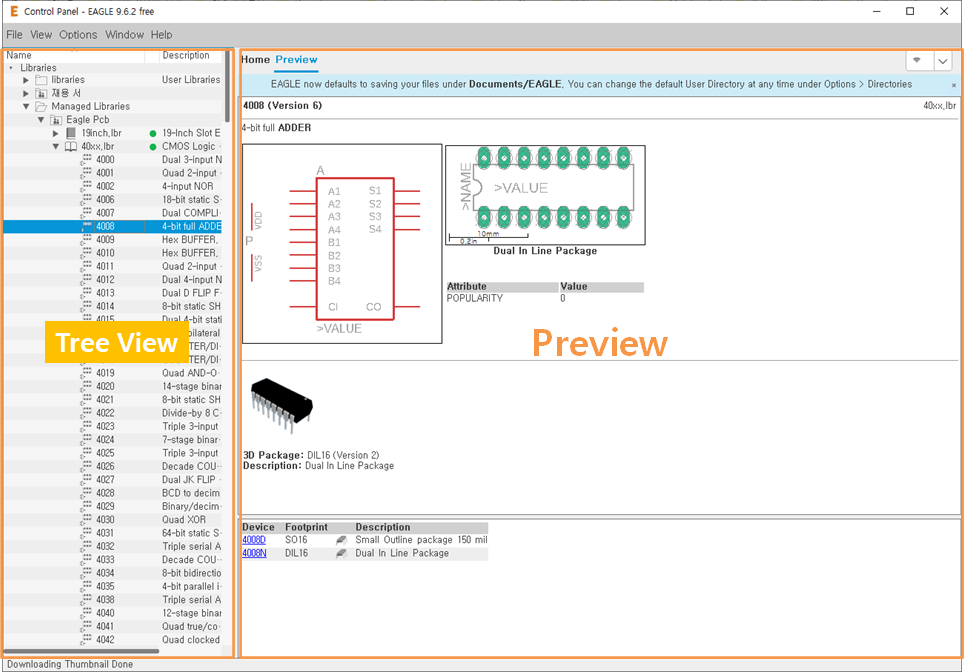Click device icon beside 4000

coord(86,160)
